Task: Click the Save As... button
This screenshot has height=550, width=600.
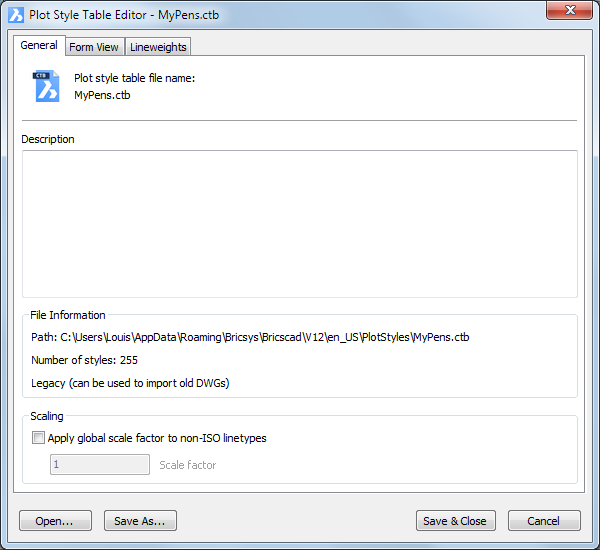Action: click(140, 521)
